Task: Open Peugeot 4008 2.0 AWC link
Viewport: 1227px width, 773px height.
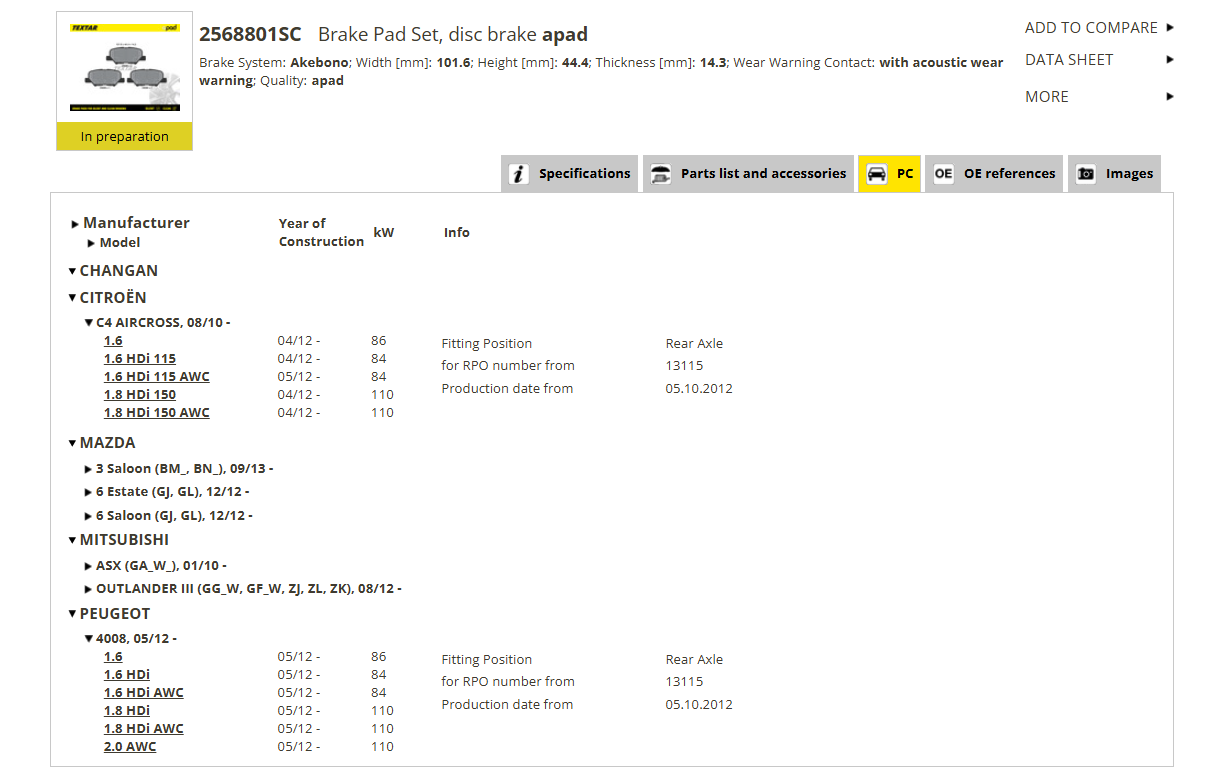Action: pos(130,747)
